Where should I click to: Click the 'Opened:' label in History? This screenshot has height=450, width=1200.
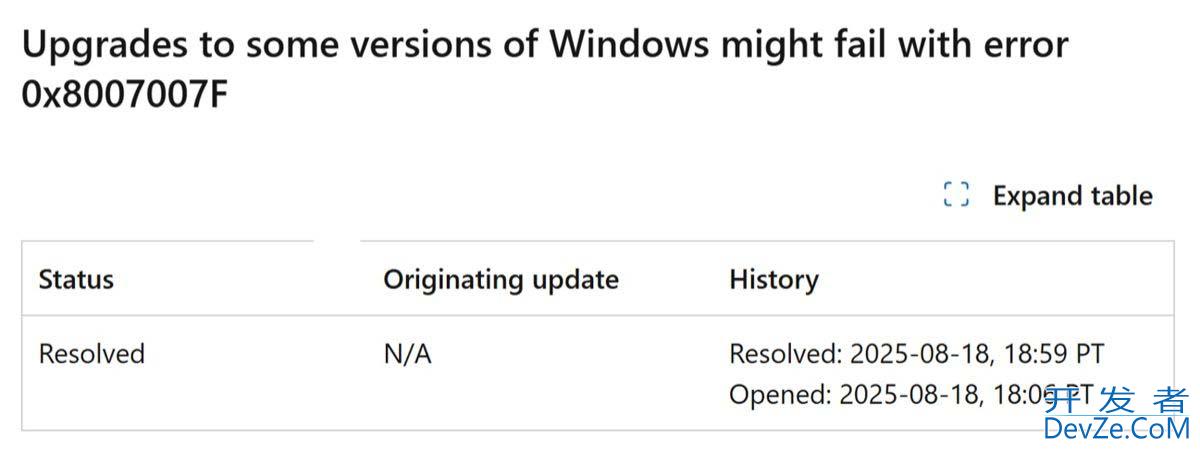coord(780,395)
